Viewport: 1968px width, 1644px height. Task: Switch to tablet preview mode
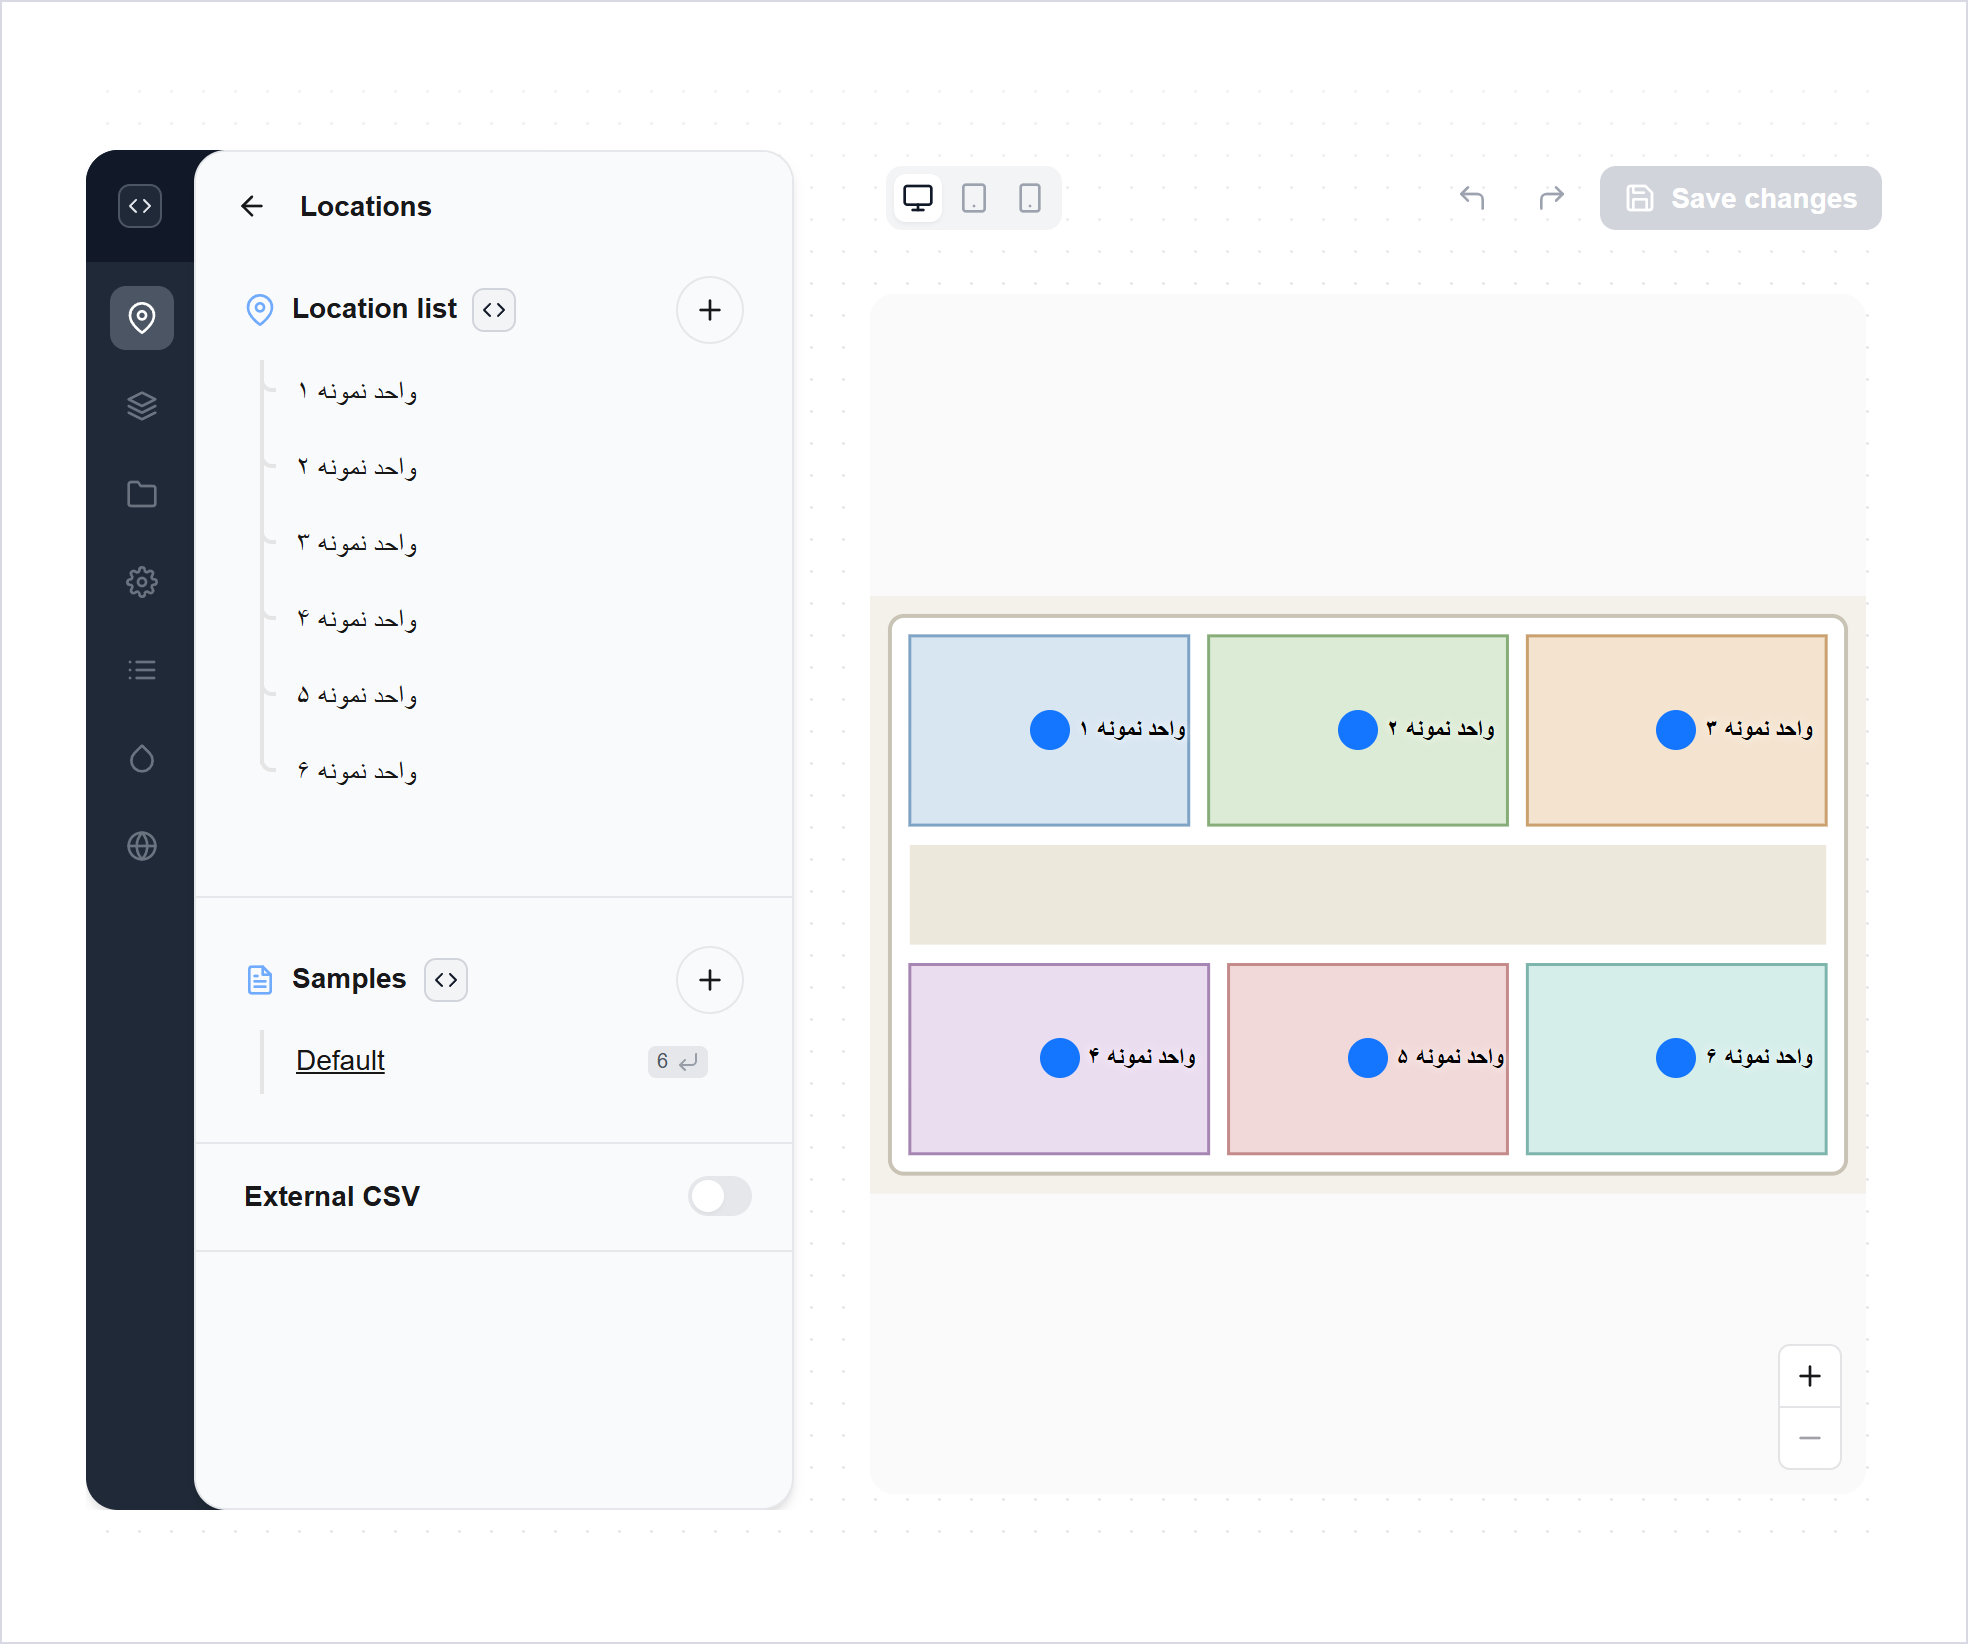click(974, 198)
